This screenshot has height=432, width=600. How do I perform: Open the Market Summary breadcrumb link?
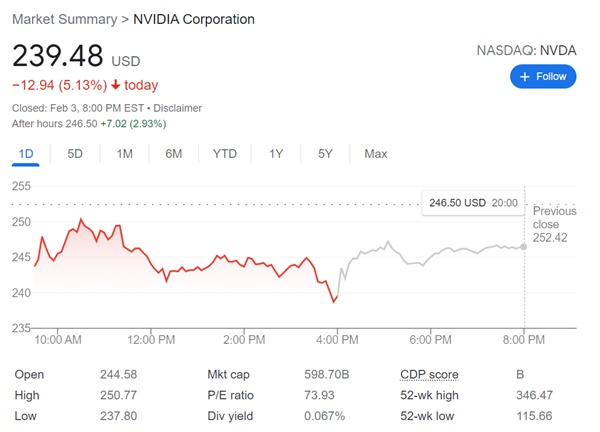[61, 19]
